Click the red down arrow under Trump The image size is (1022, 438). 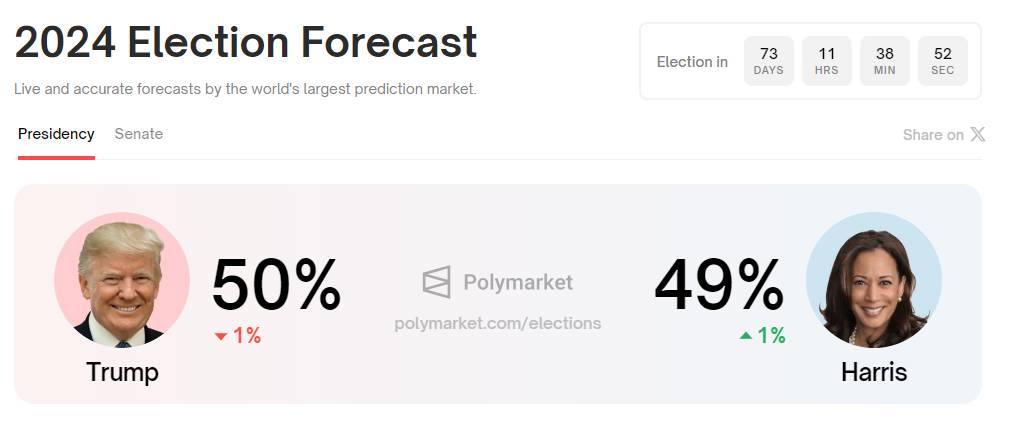221,337
